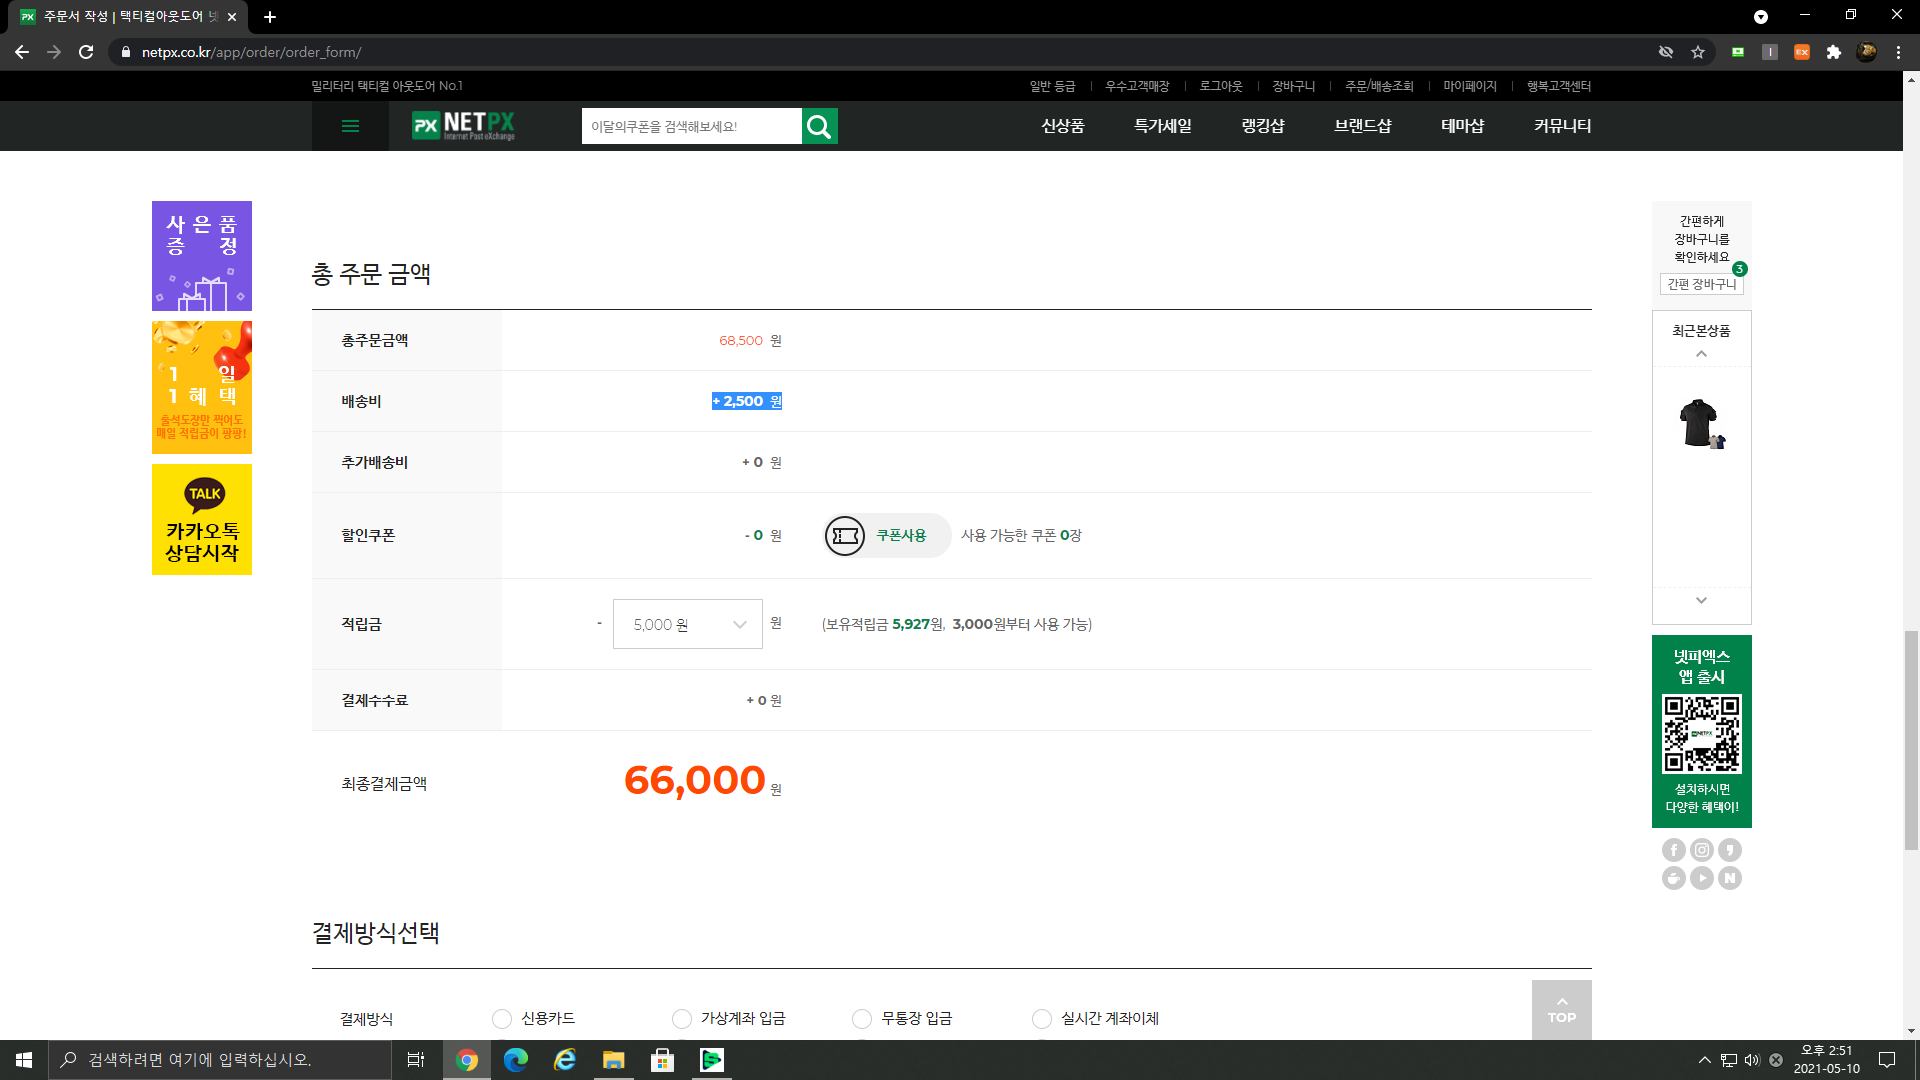Click the app QR code image
Image resolution: width=1920 pixels, height=1080 pixels.
click(x=1702, y=734)
